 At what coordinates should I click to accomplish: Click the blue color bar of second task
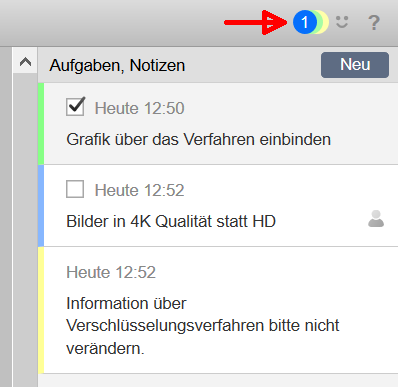[x=41, y=206]
